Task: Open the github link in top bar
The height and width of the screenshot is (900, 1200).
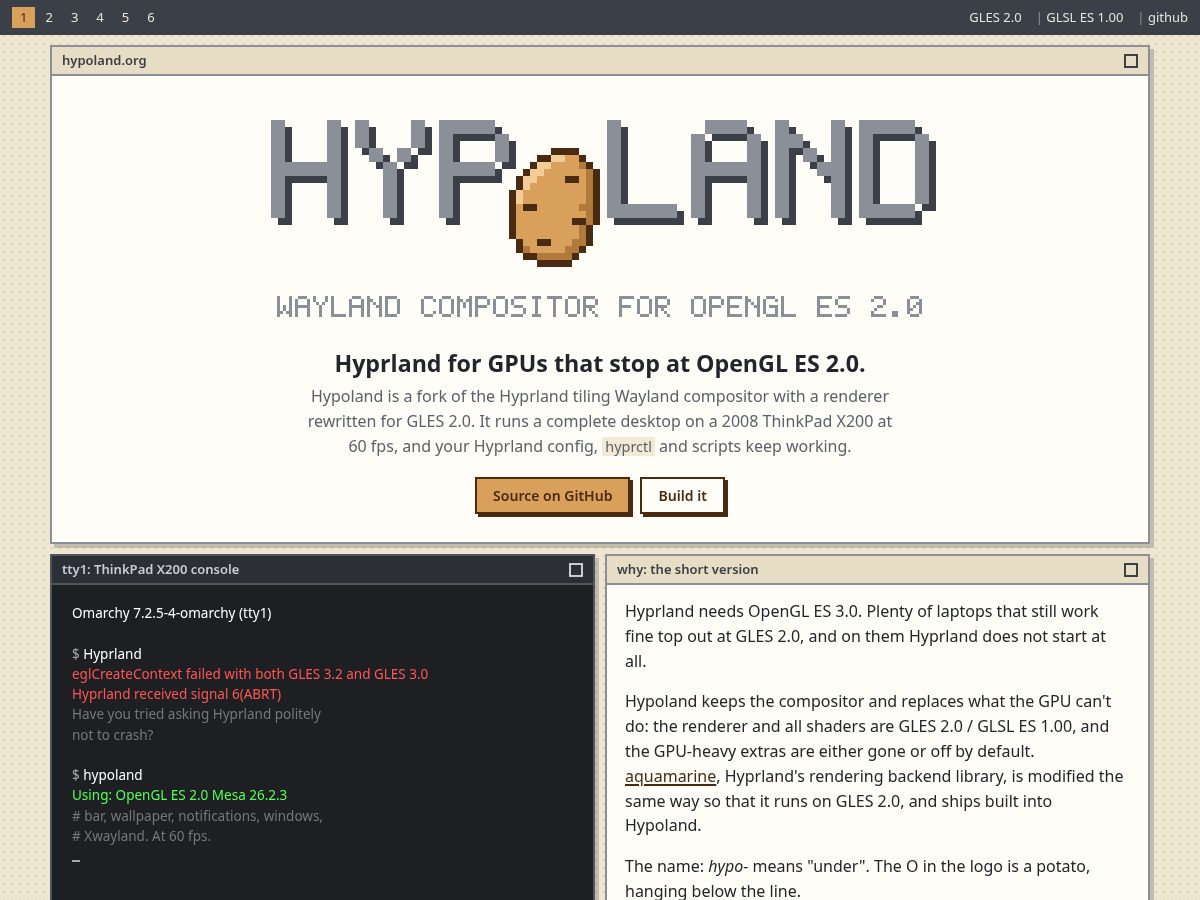Action: click(1168, 17)
